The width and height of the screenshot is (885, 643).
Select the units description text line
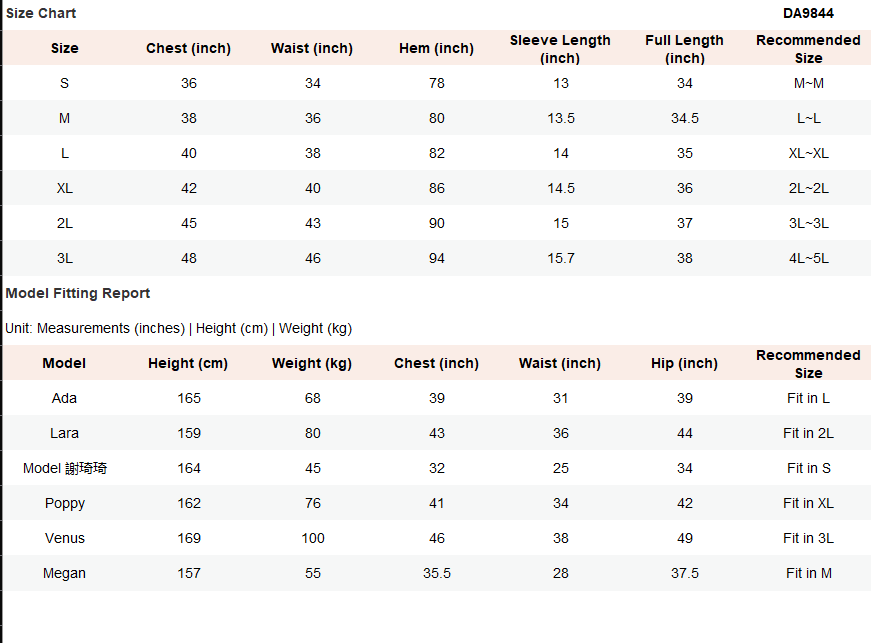(x=178, y=328)
